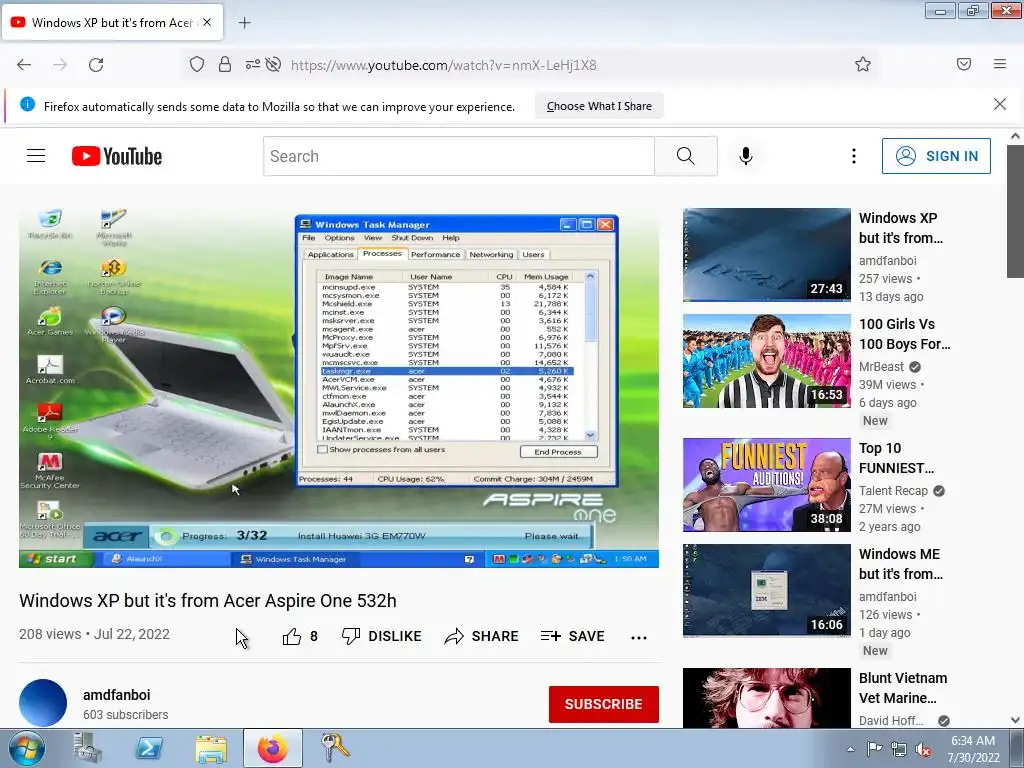Click the site security padlock icon
The width and height of the screenshot is (1024, 768).
click(225, 65)
